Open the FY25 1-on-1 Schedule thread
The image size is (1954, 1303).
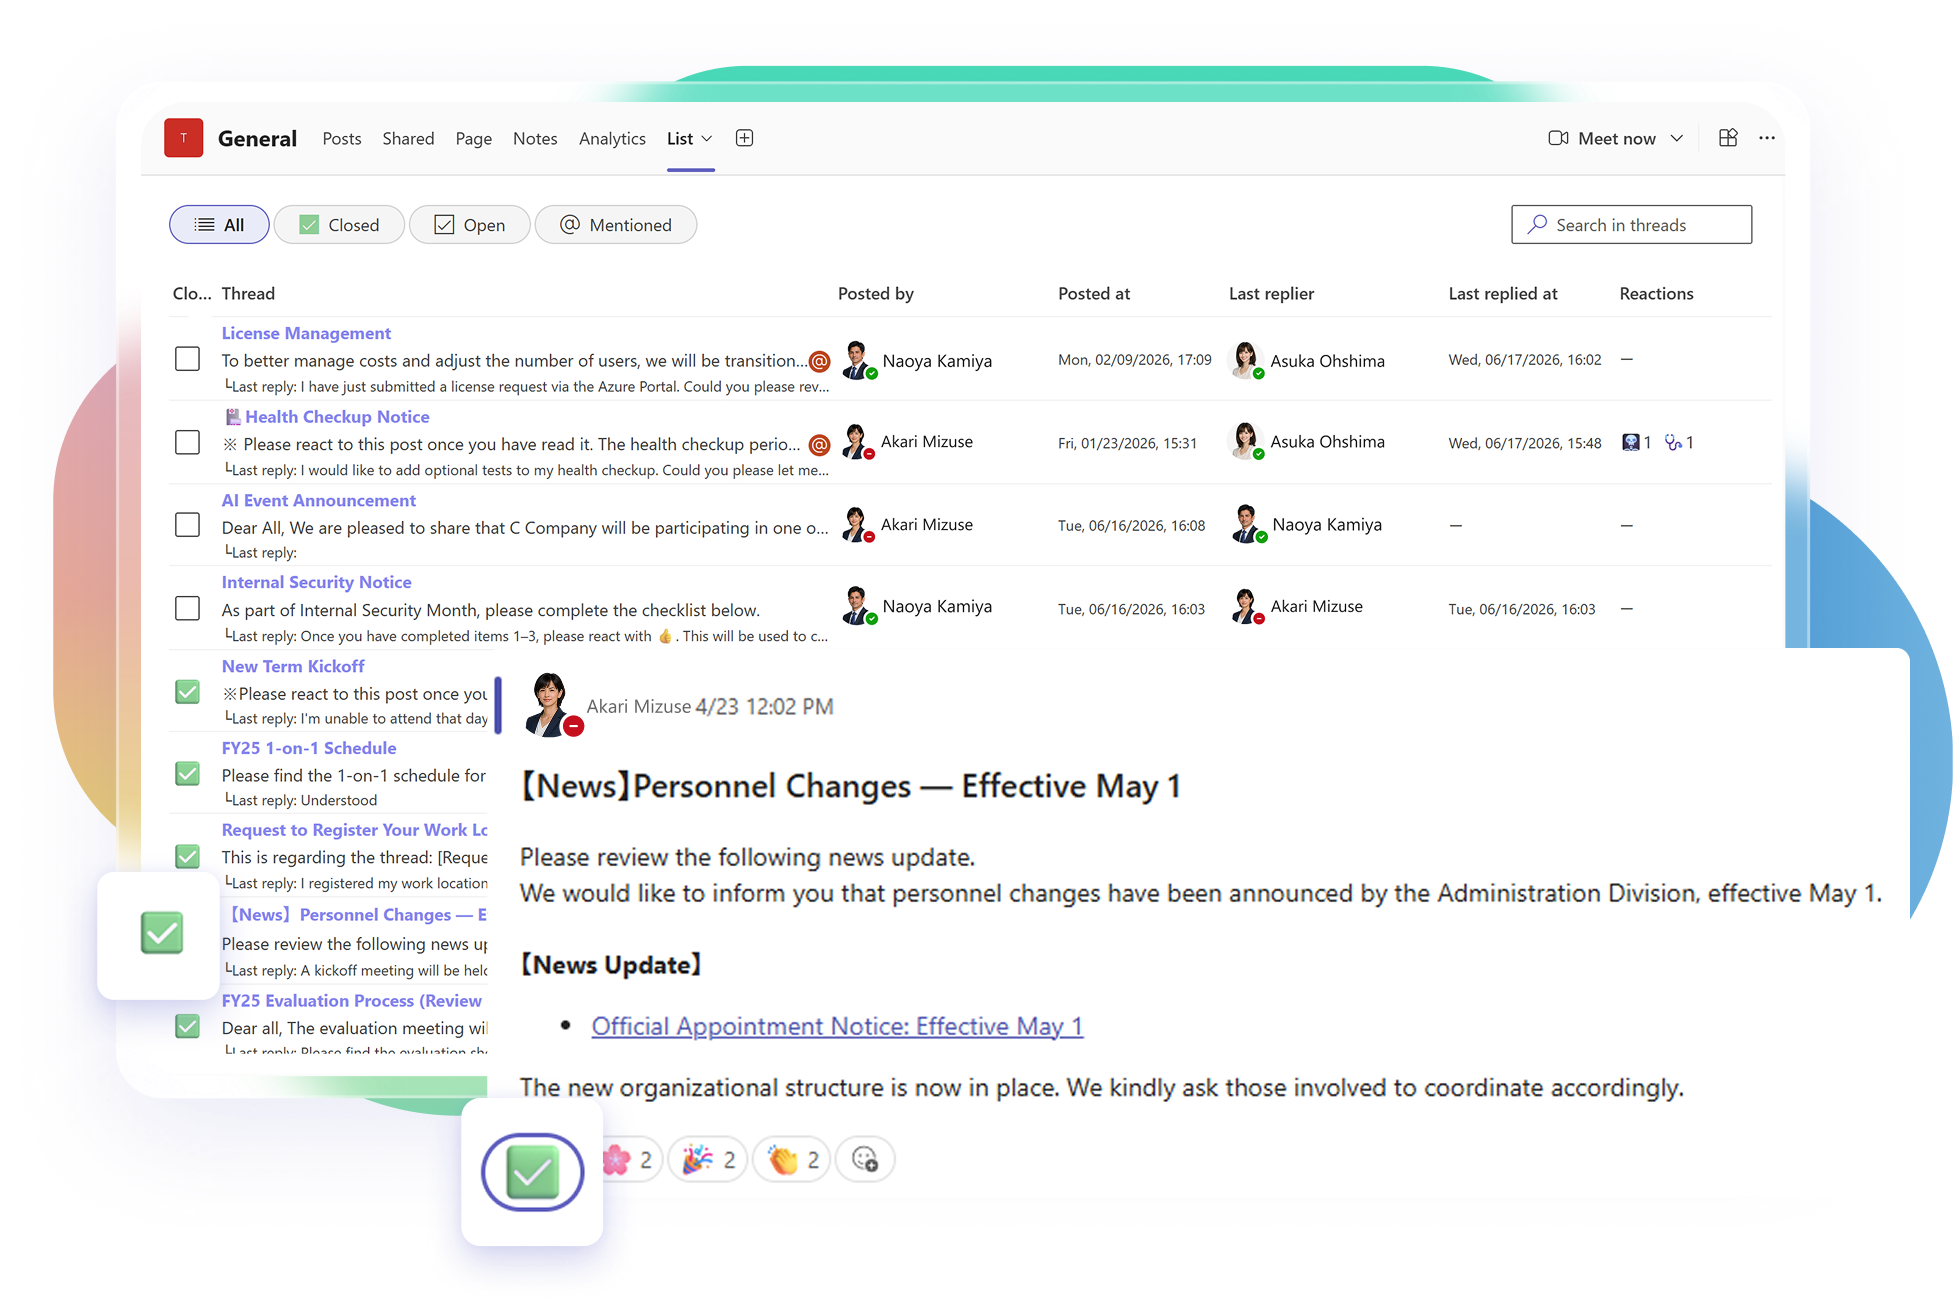309,749
